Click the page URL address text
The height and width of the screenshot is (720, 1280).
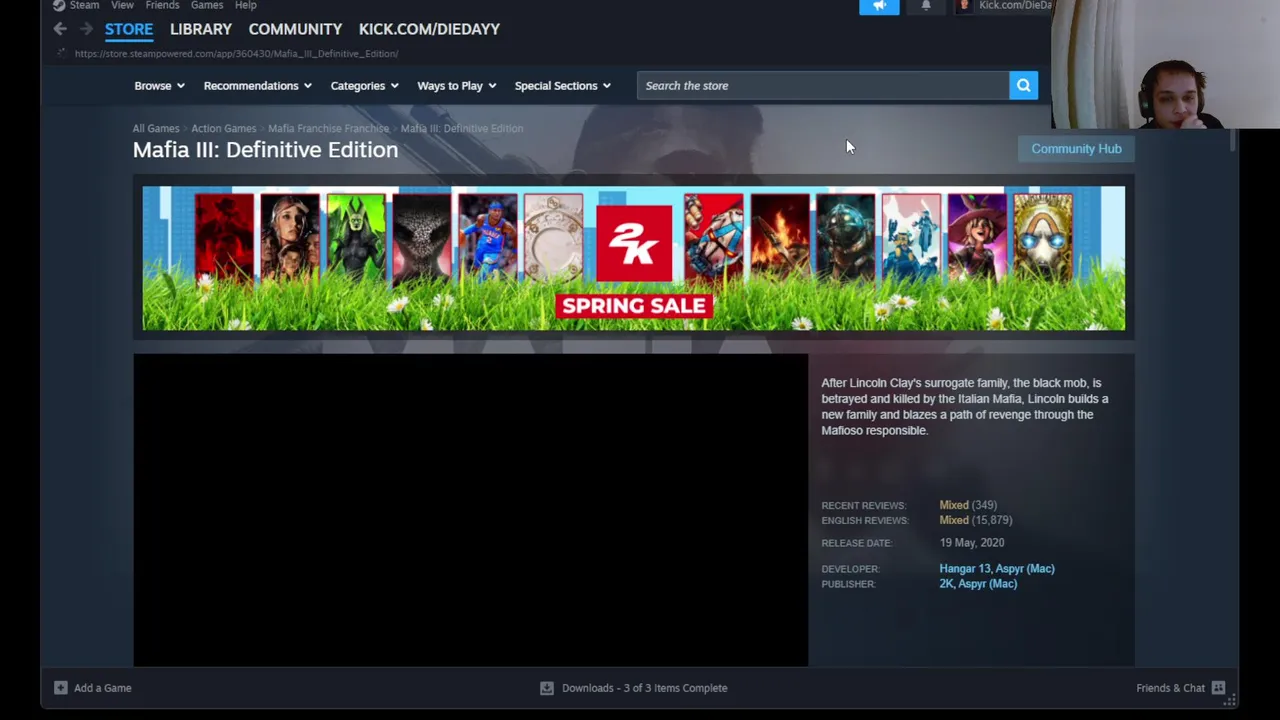pyautogui.click(x=236, y=54)
